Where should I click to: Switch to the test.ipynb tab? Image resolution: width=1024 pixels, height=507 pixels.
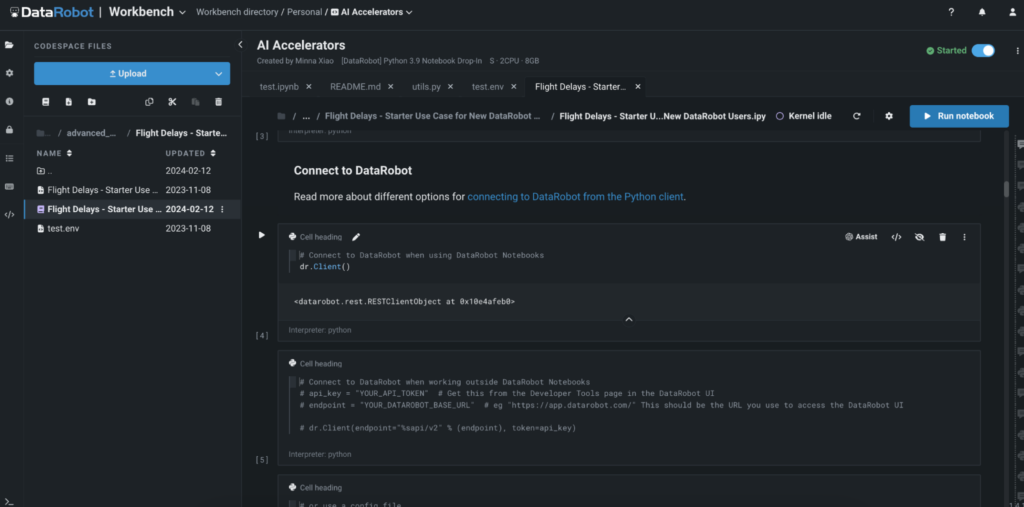click(280, 86)
